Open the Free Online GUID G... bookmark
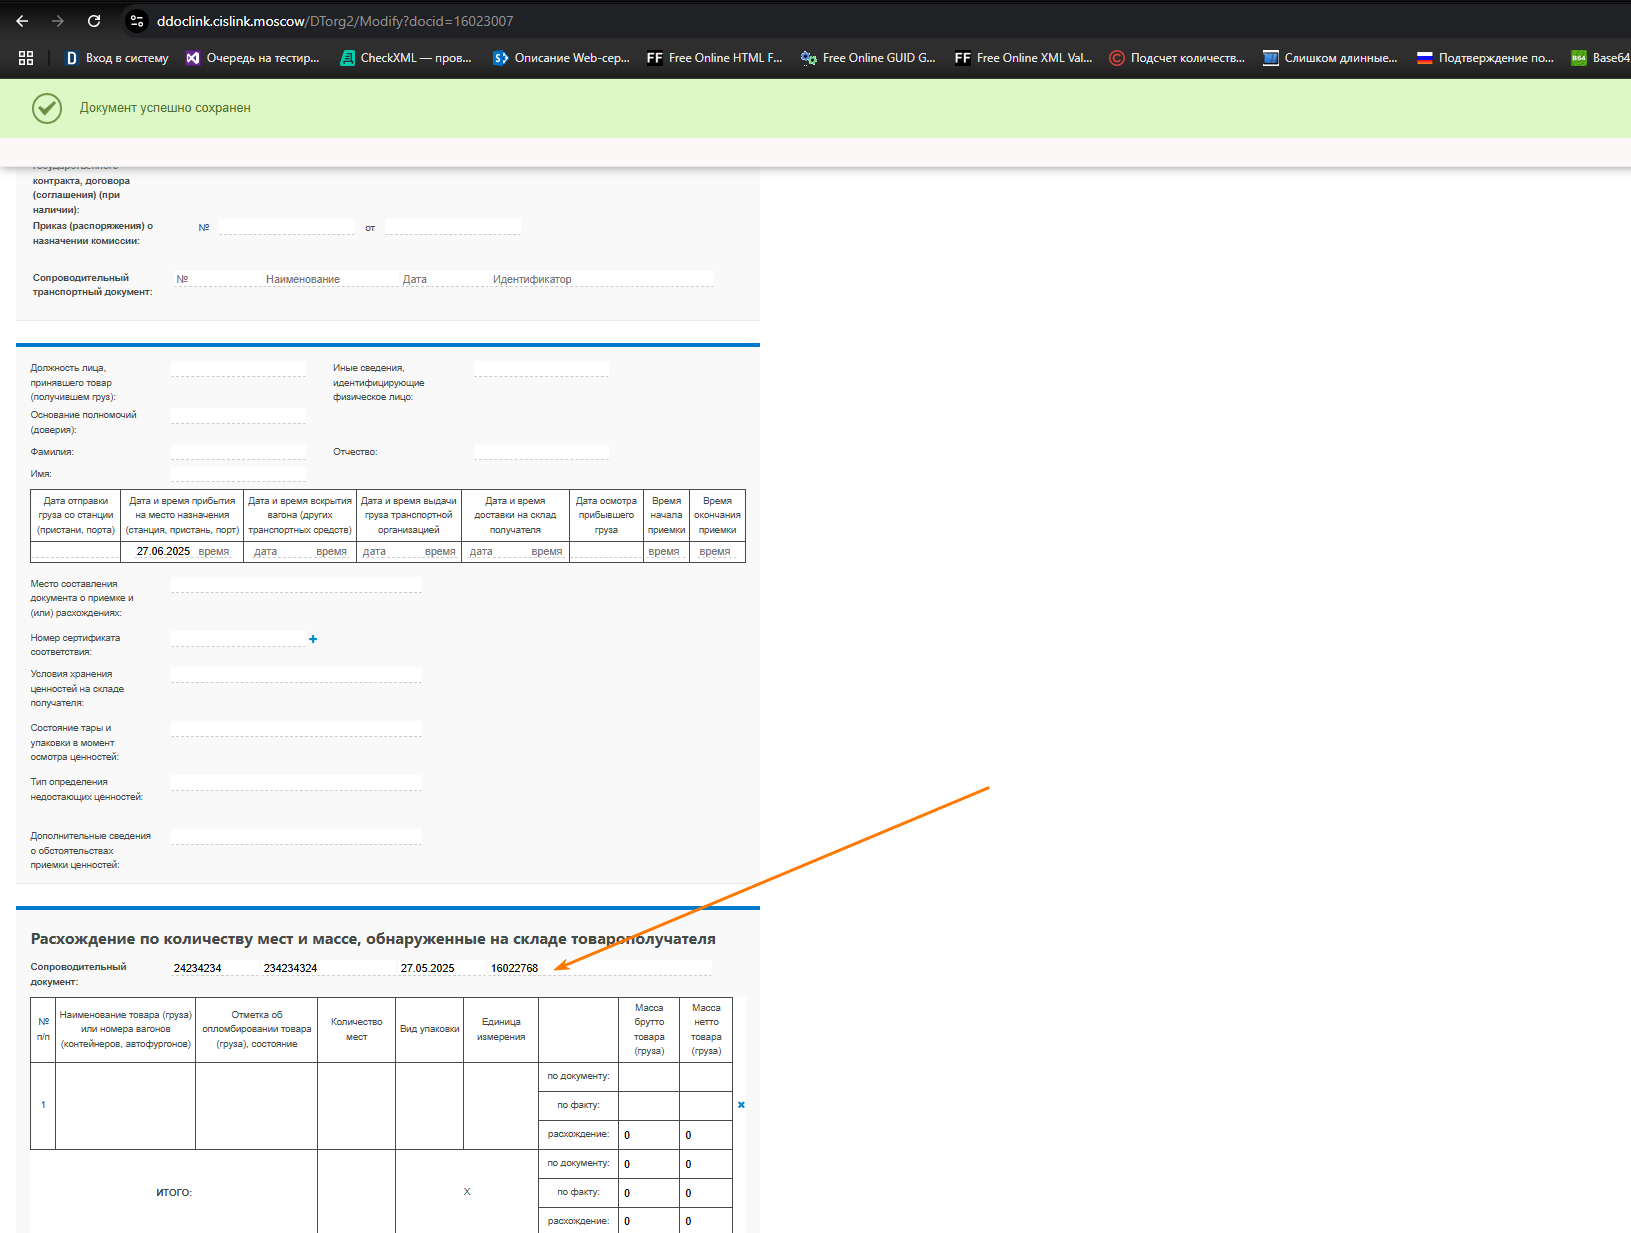1631x1233 pixels. 868,58
